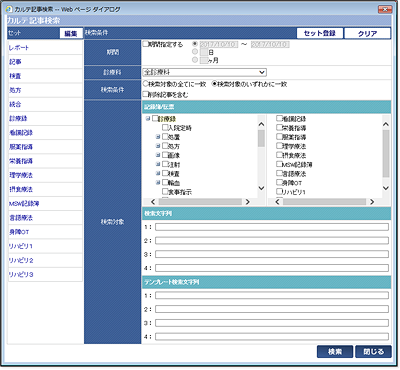This screenshot has width=400, height=370.
Task: Click the 編集 button beside セット
Action: click(x=71, y=33)
